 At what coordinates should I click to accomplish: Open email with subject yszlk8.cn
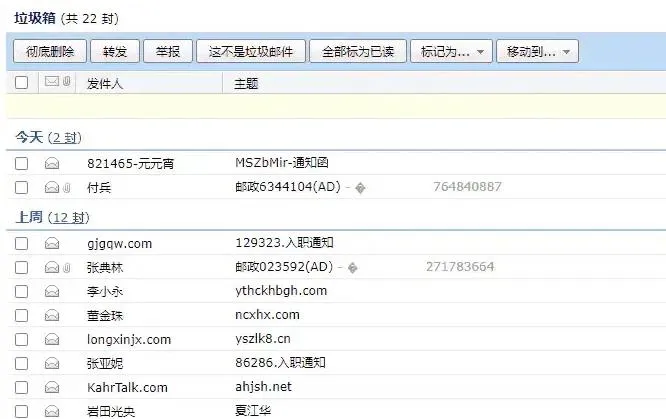tap(263, 339)
